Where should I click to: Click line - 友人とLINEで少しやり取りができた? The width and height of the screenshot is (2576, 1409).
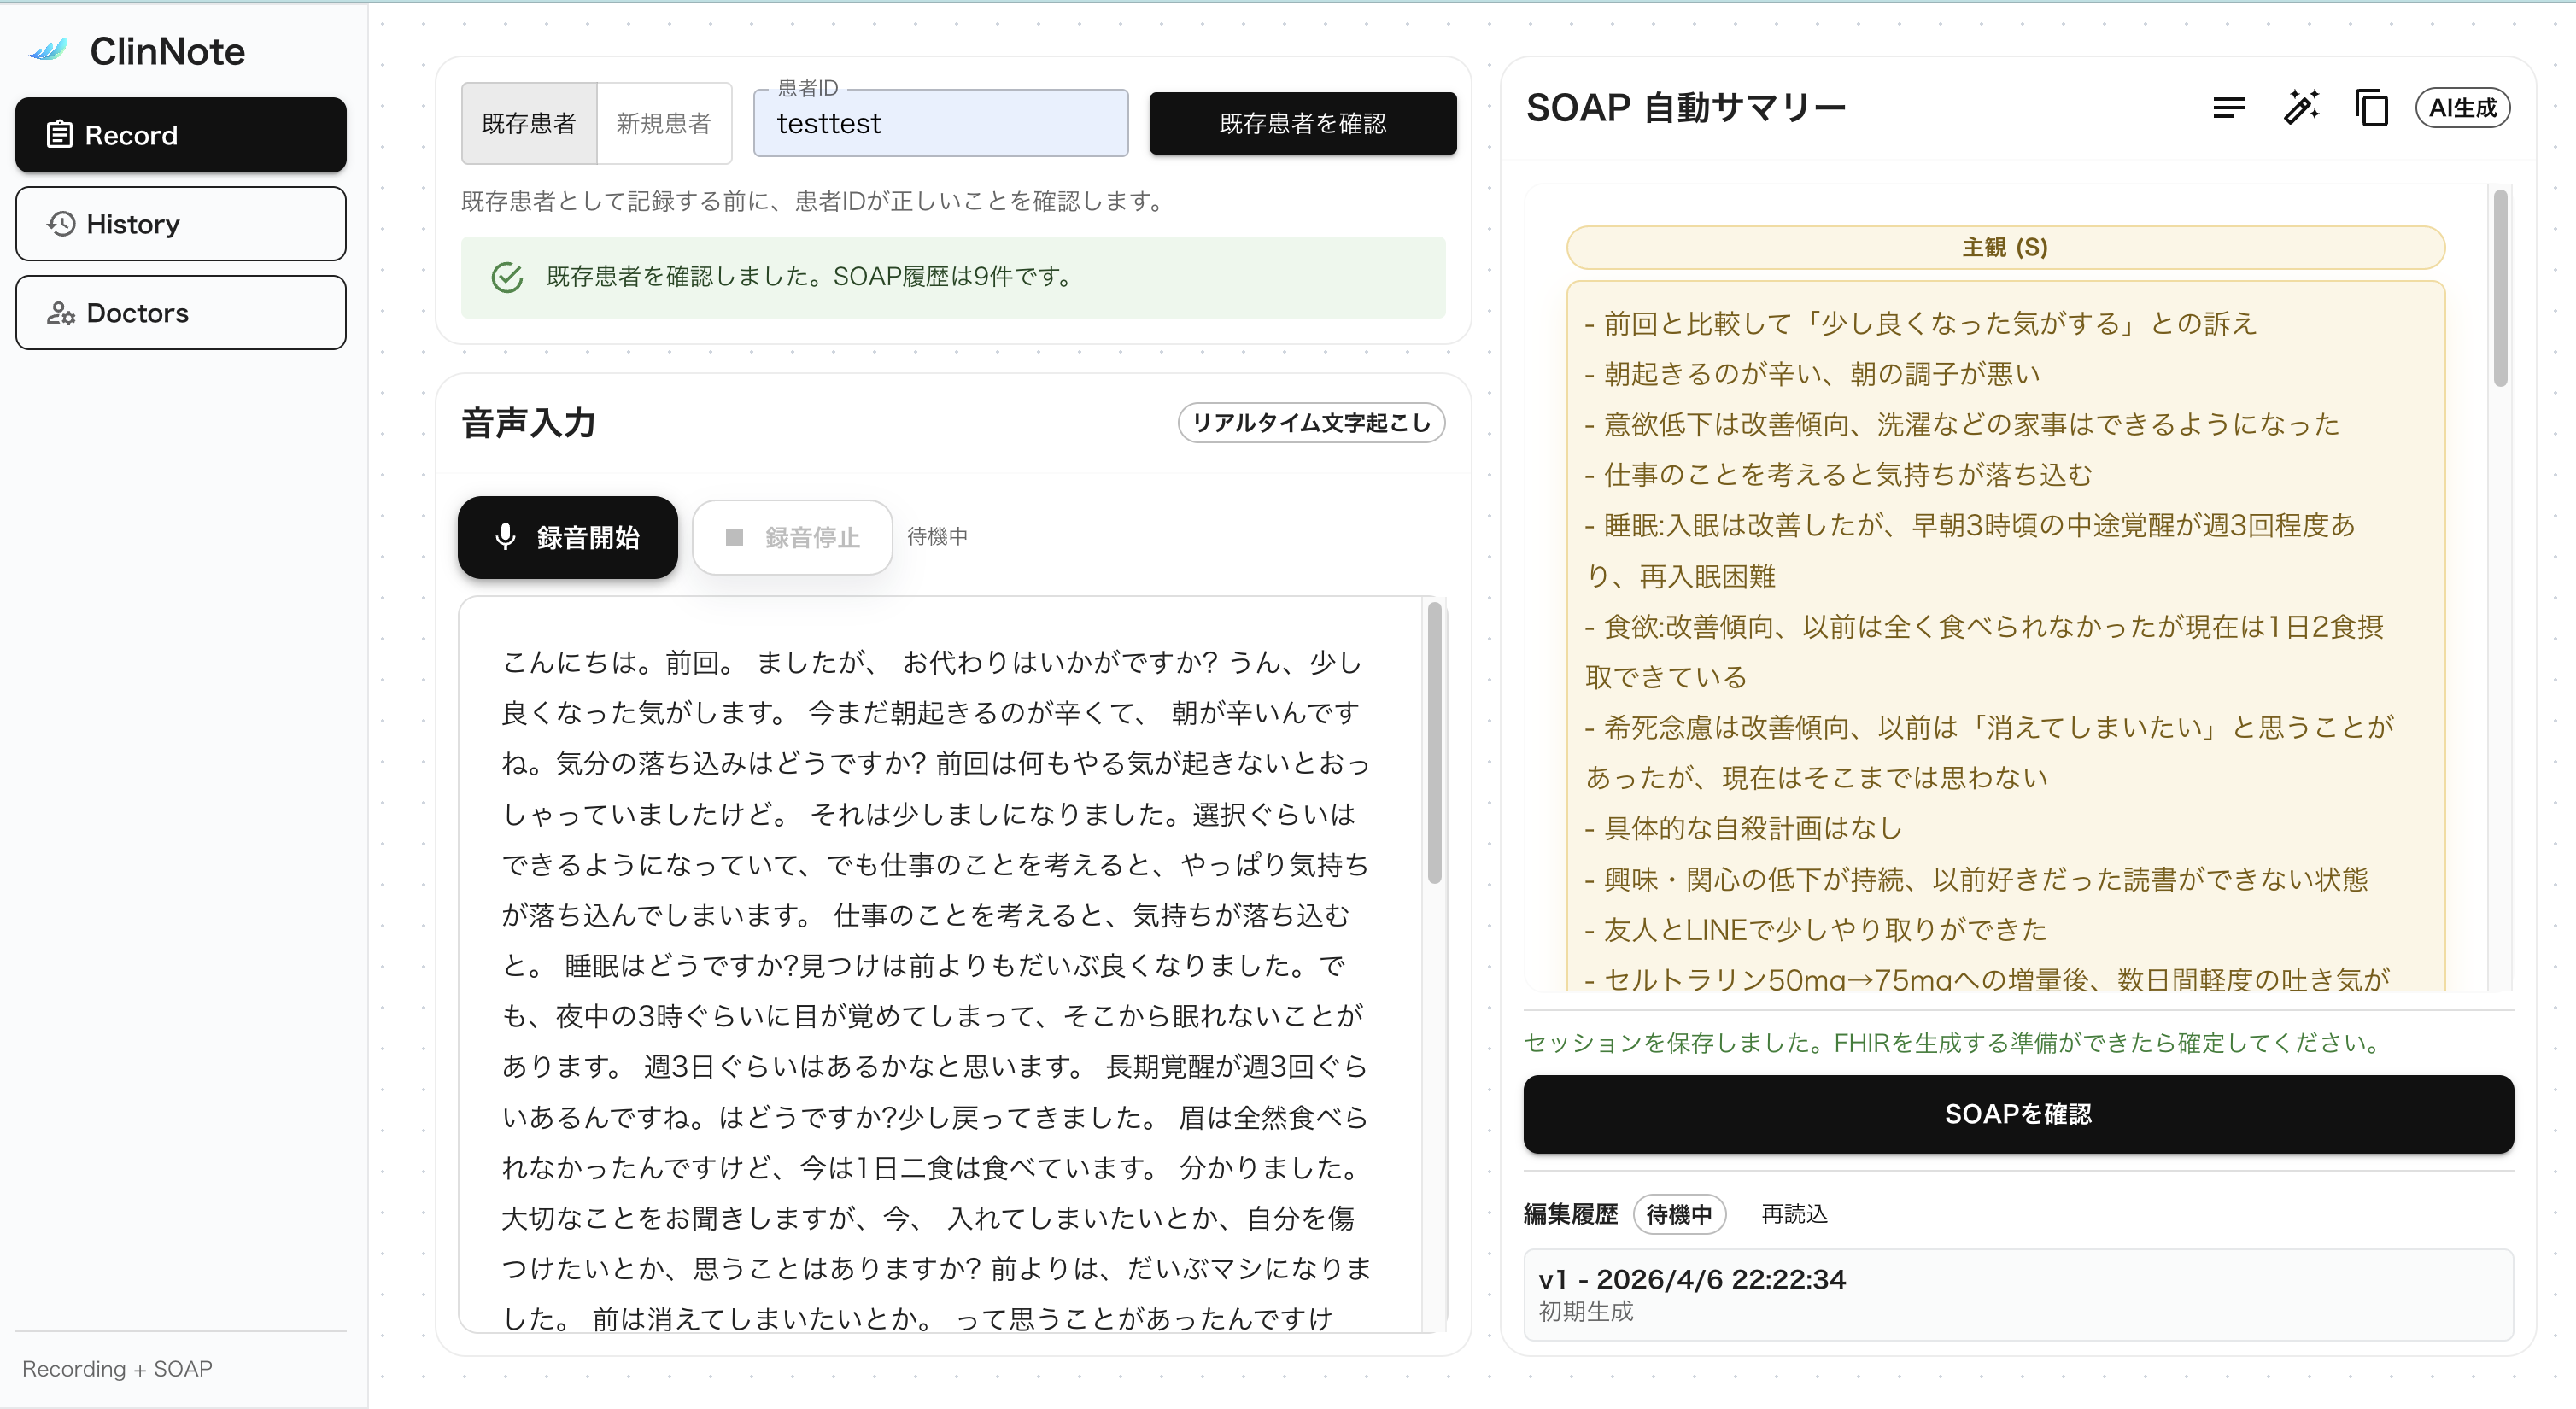[x=1816, y=930]
